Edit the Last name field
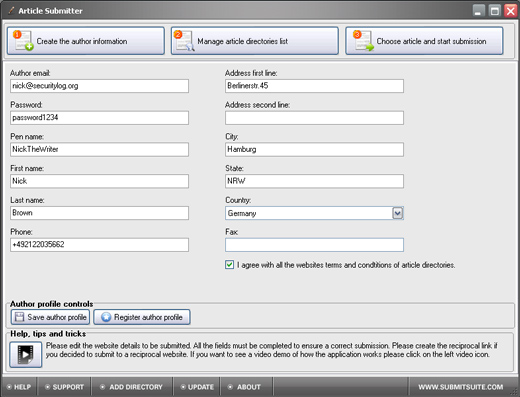 (x=99, y=213)
